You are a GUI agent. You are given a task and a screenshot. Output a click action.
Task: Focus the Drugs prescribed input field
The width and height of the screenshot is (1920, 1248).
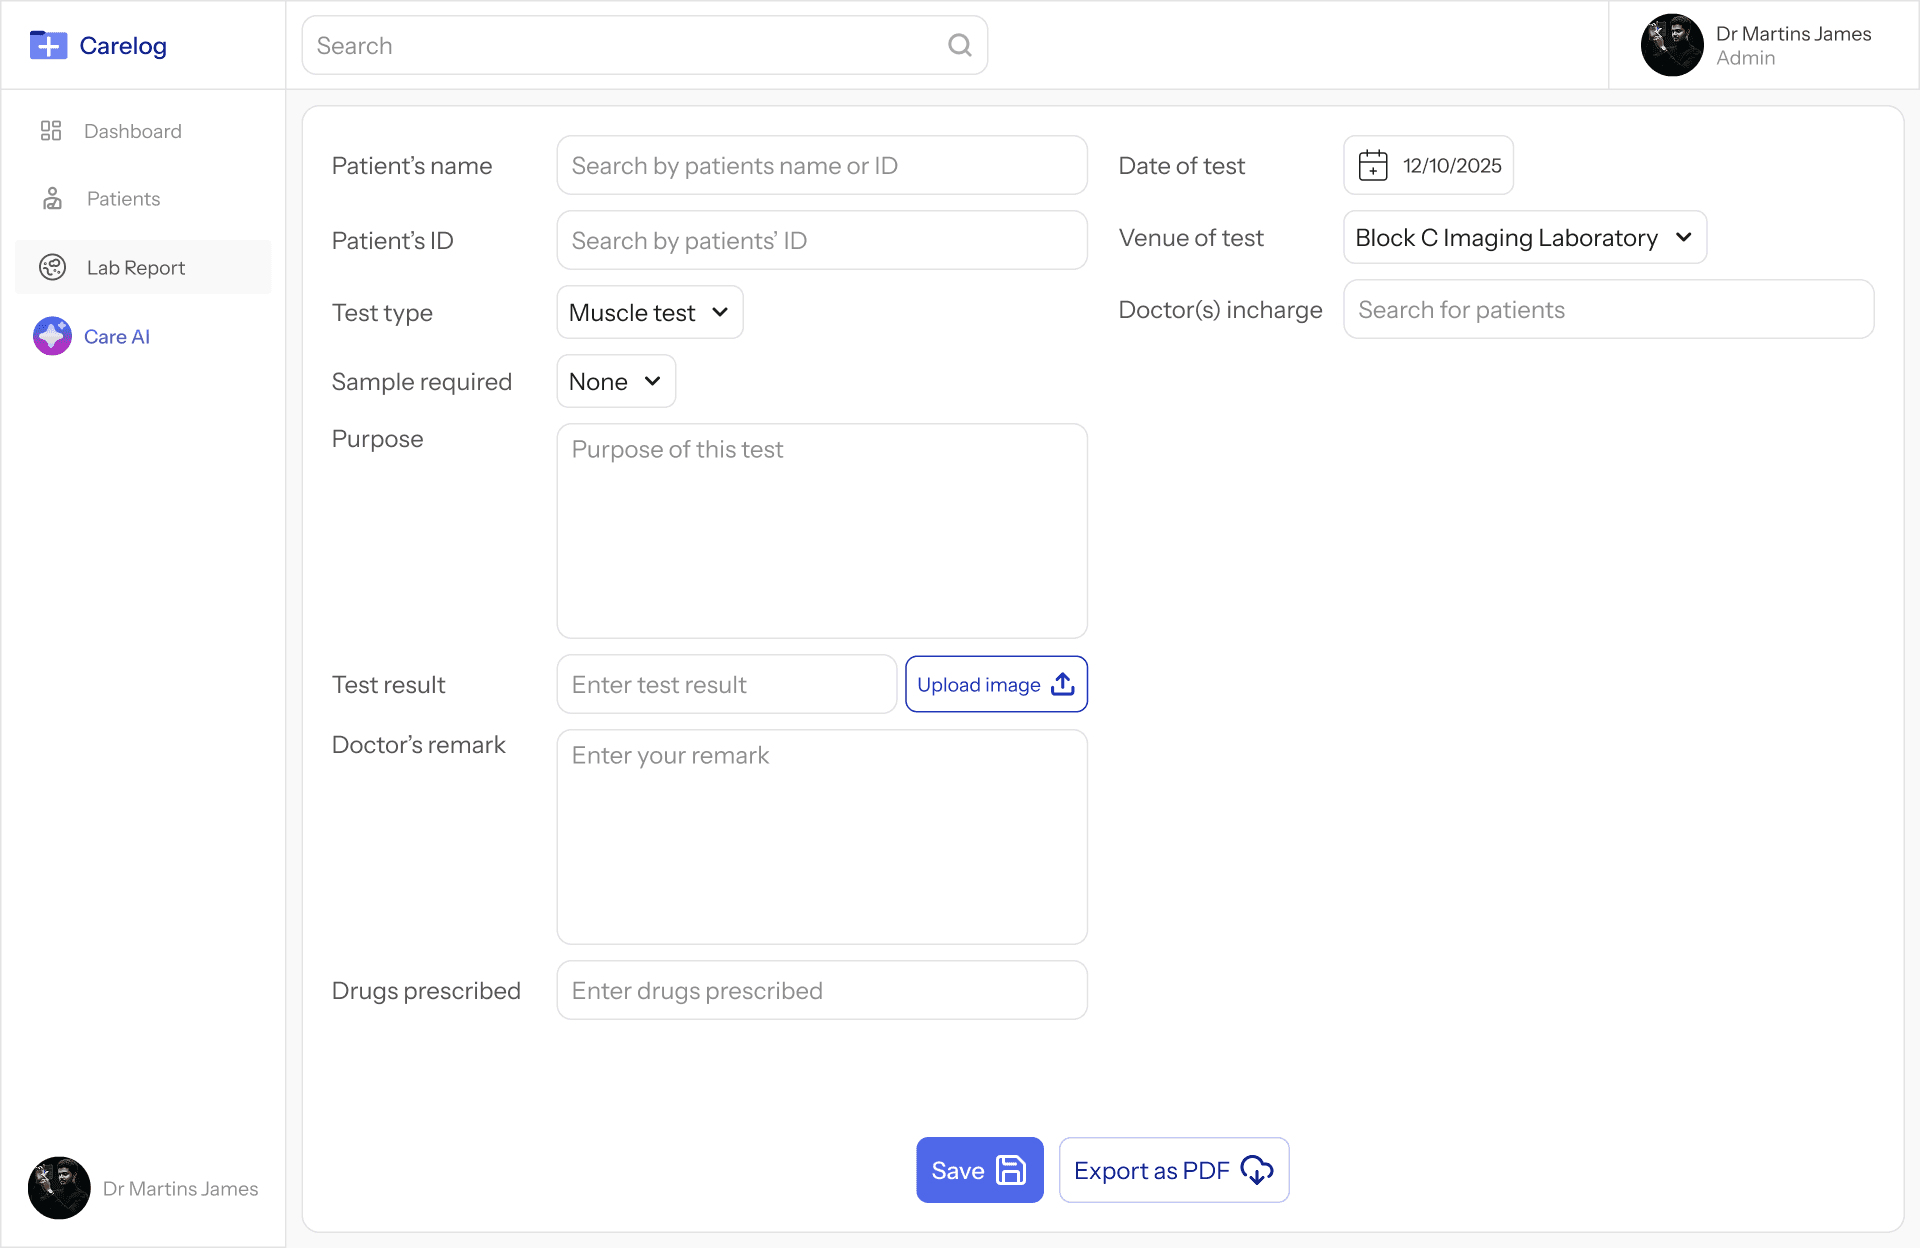click(821, 990)
